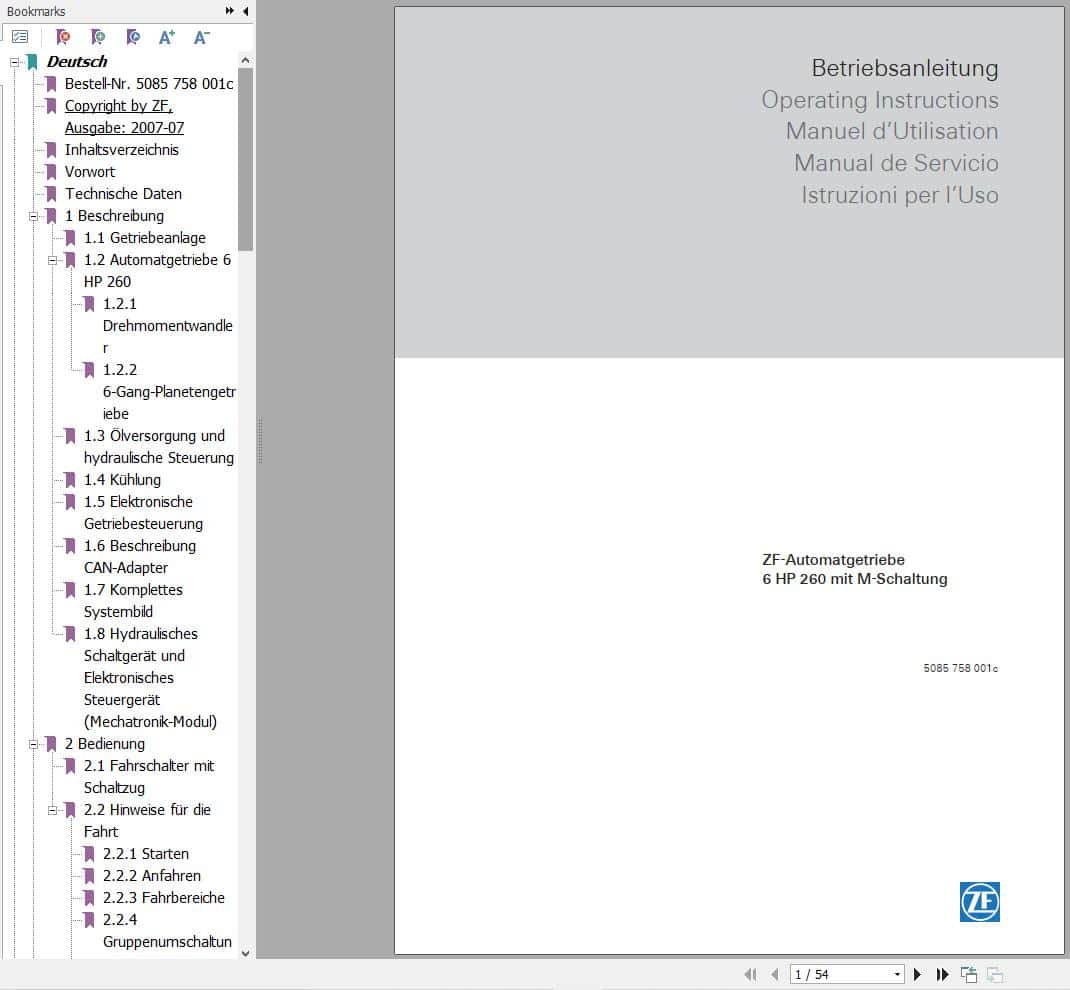Open bookmark 2.2.3 Fahrbereiche
This screenshot has height=990, width=1070.
pyautogui.click(x=164, y=897)
